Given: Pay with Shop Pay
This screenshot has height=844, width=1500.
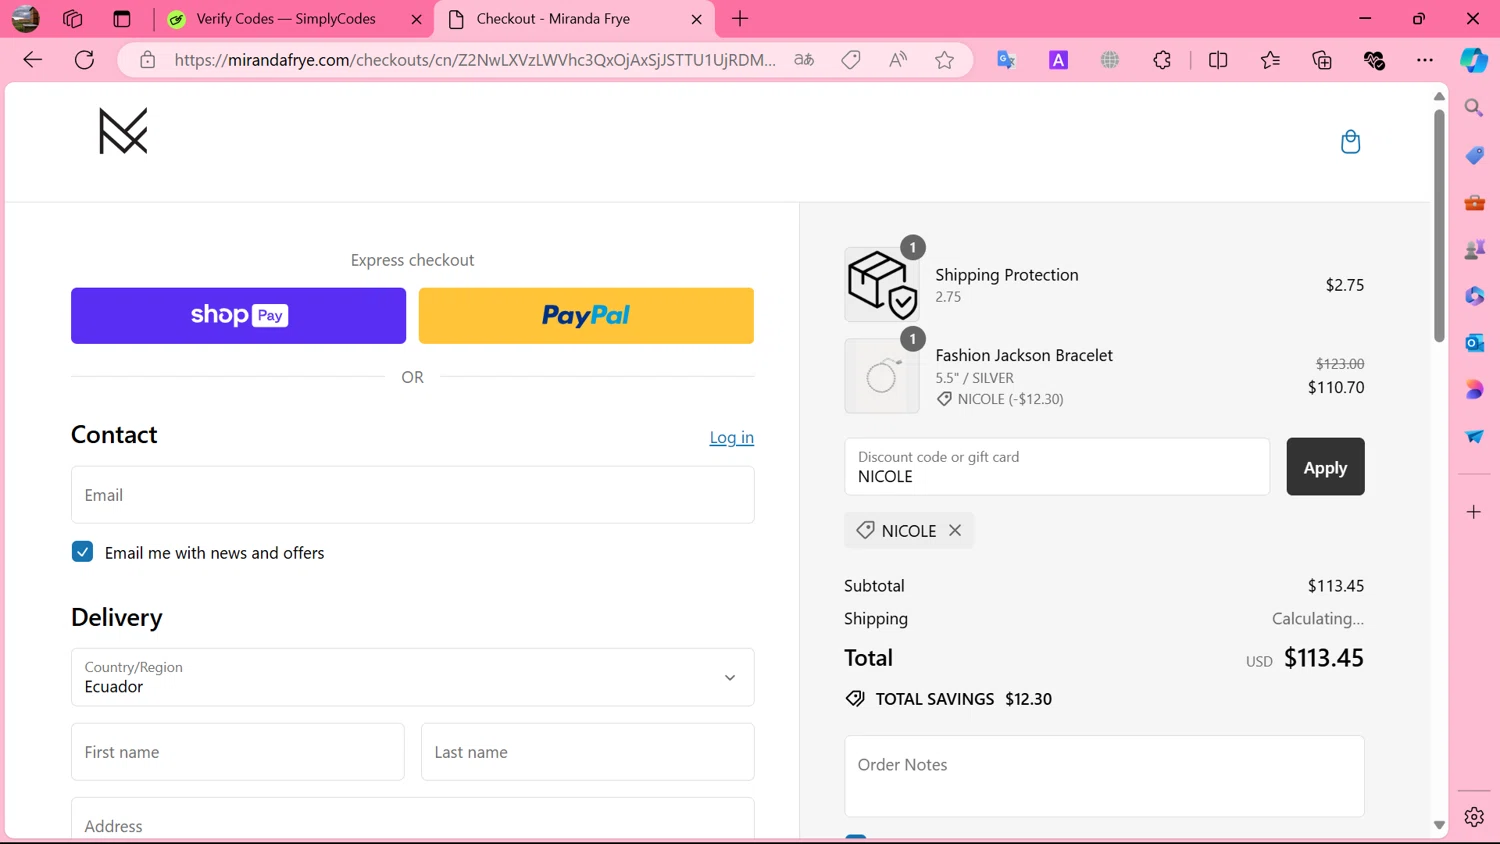Looking at the screenshot, I should tap(238, 316).
